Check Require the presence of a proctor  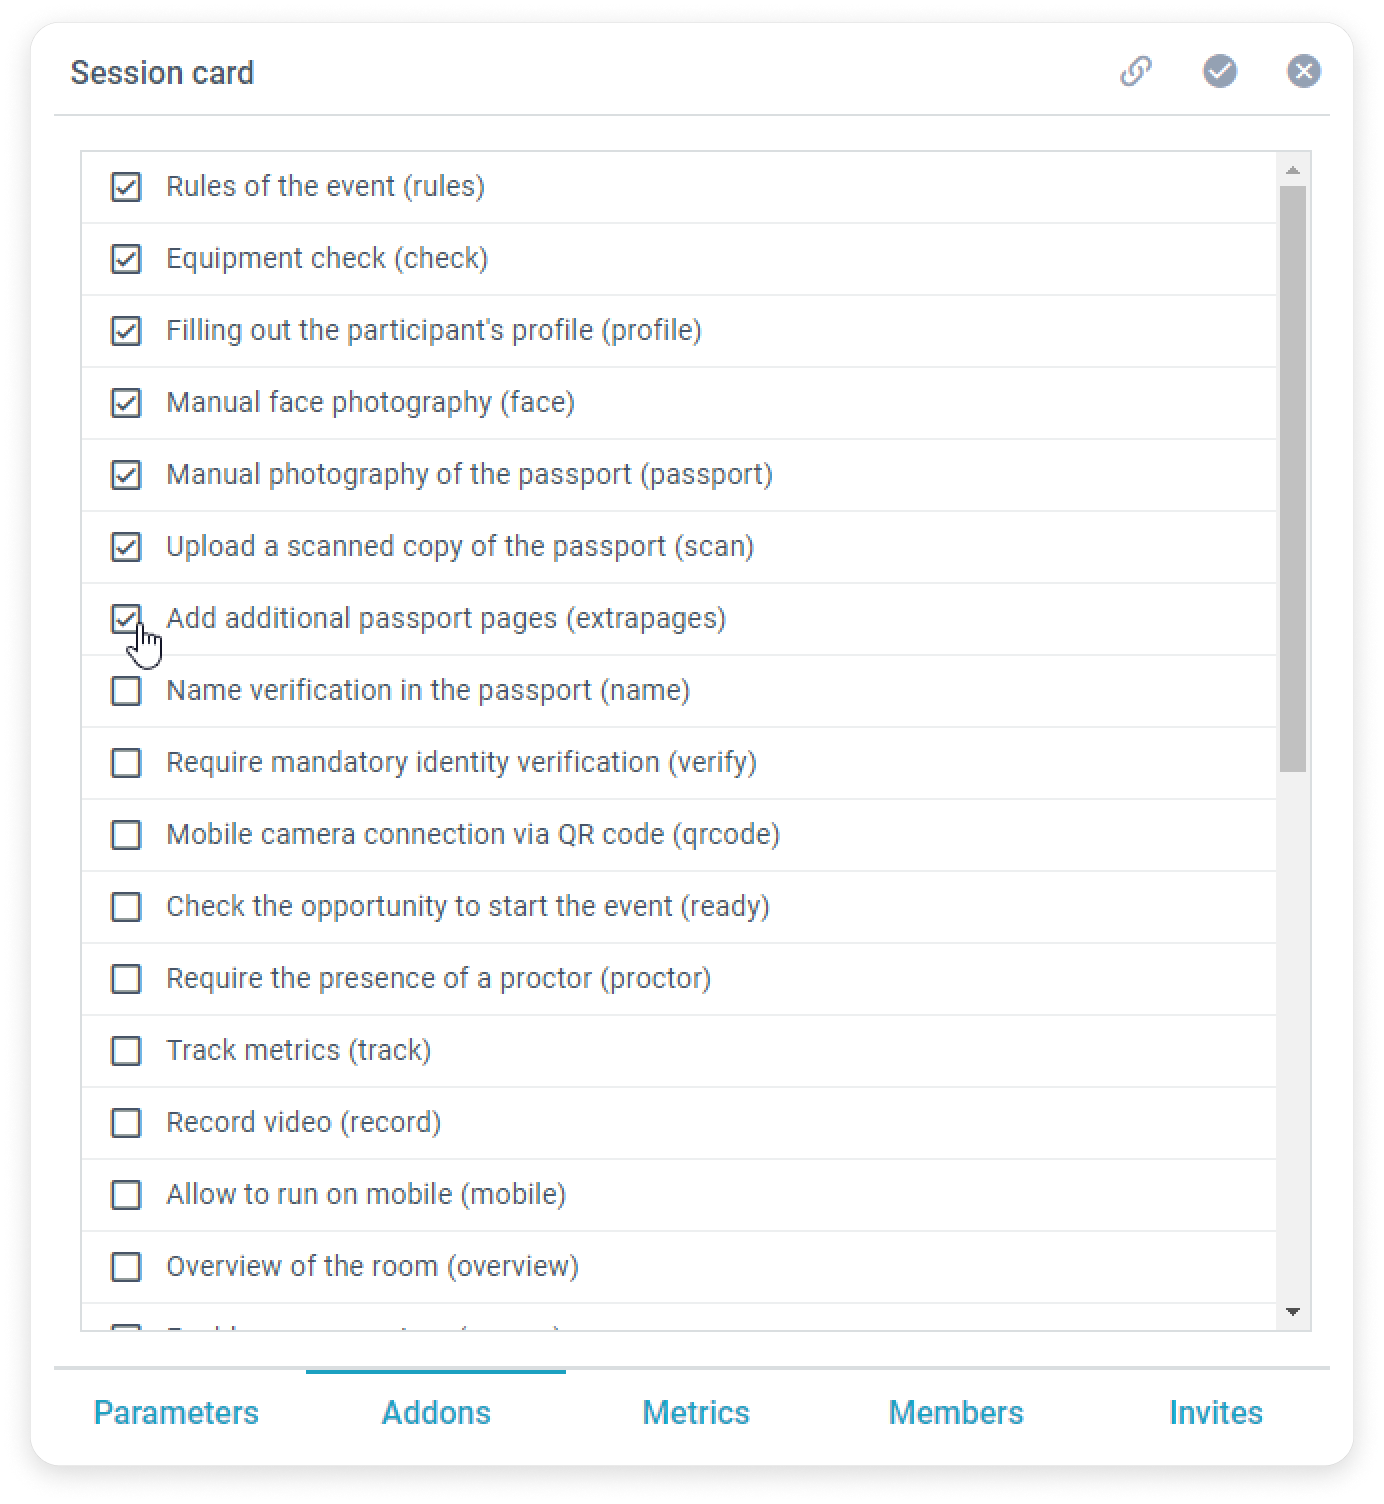[x=126, y=979]
